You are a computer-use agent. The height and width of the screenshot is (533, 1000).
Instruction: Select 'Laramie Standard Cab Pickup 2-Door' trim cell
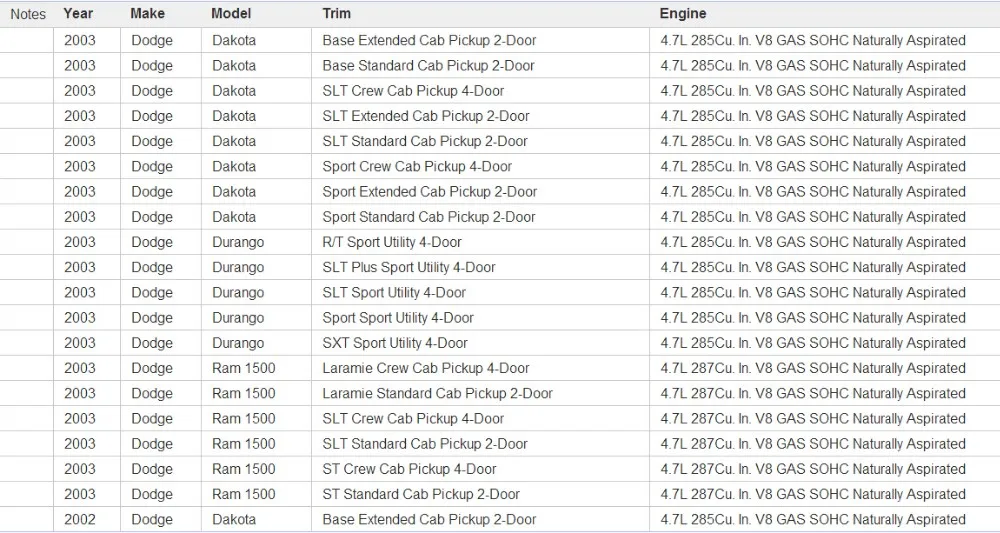click(438, 393)
